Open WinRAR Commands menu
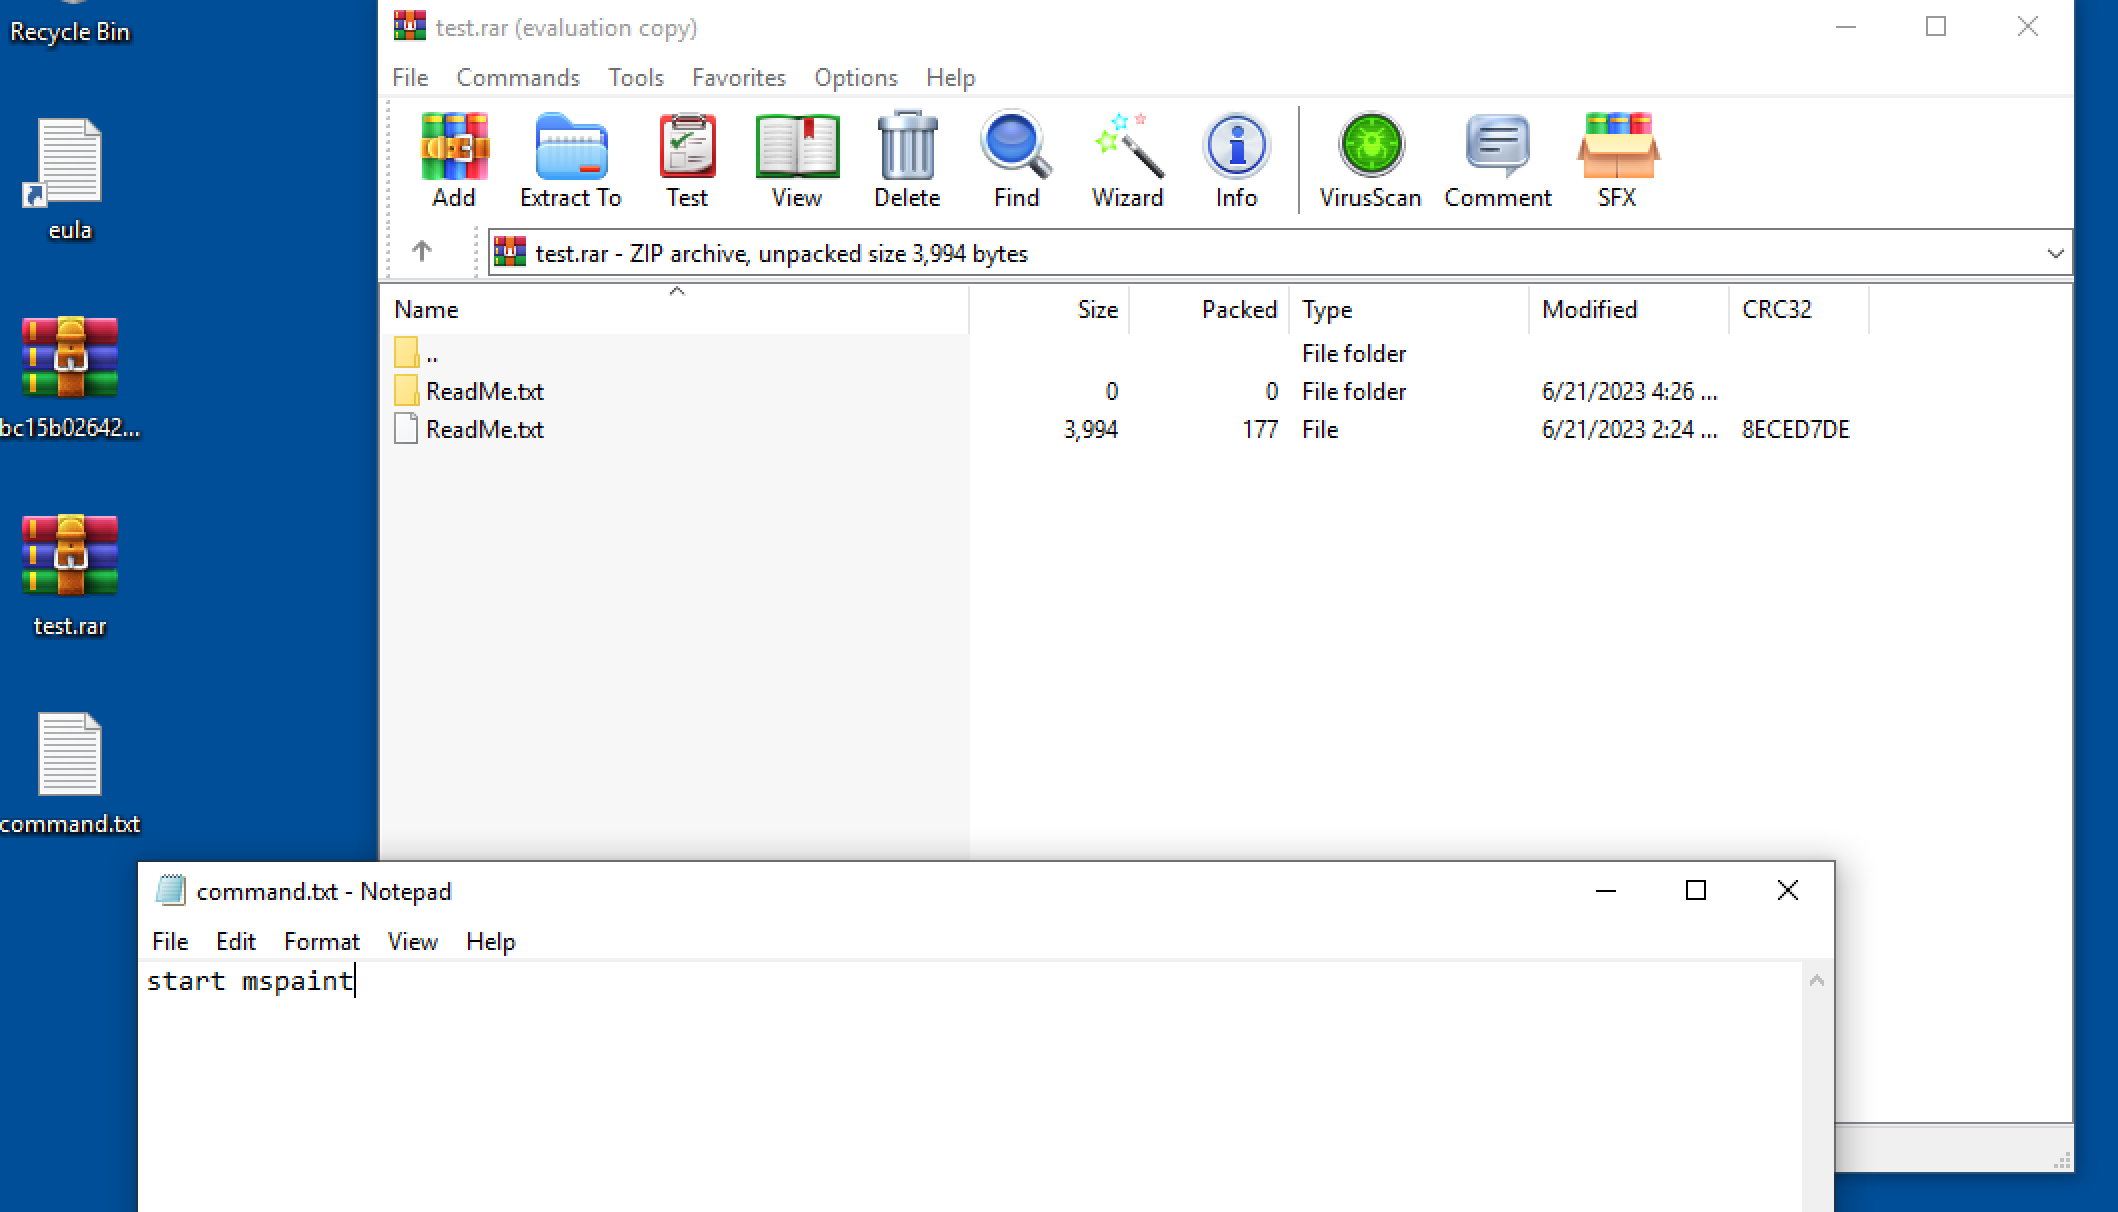The image size is (2118, 1212). pos(518,77)
